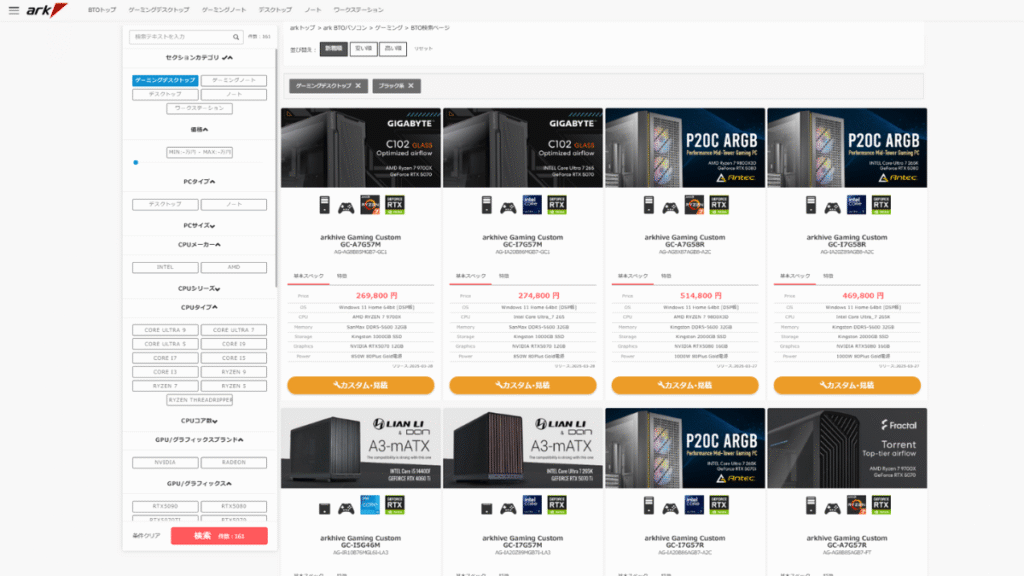Click tower PC icon on GC-A7G57M card
This screenshot has height=576, width=1024.
[325, 205]
